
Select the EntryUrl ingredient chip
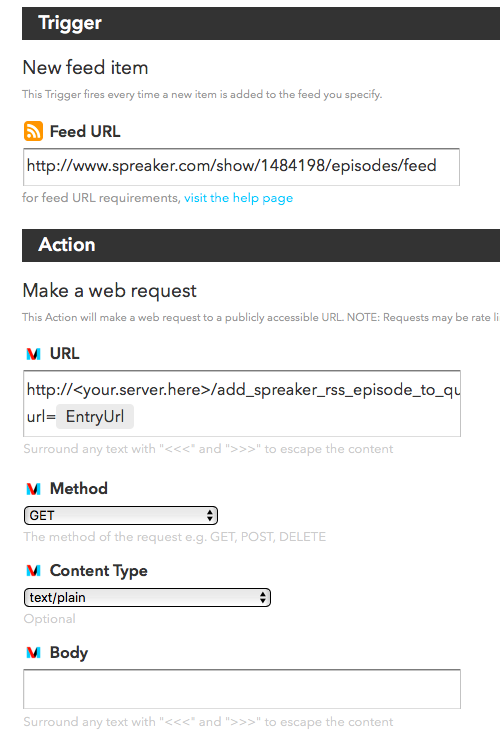pyautogui.click(x=95, y=417)
